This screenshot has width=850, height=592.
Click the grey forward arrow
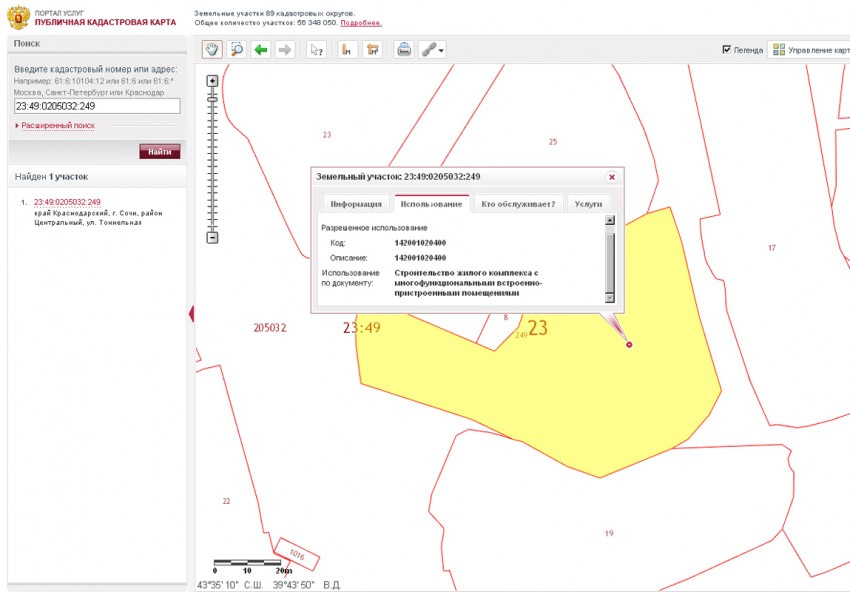[x=285, y=50]
